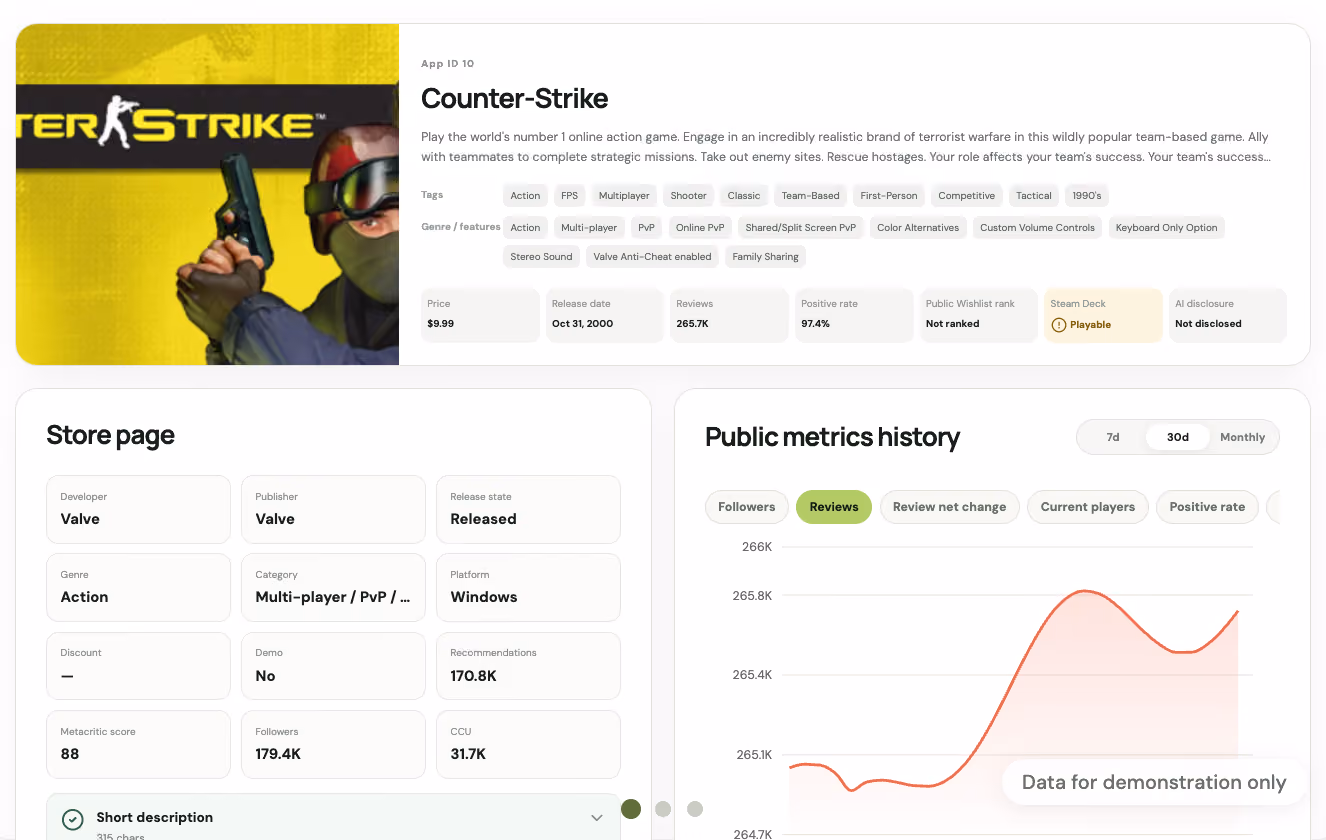Select the First-Person tag
Viewport: 1326px width, 840px height.
pos(889,196)
